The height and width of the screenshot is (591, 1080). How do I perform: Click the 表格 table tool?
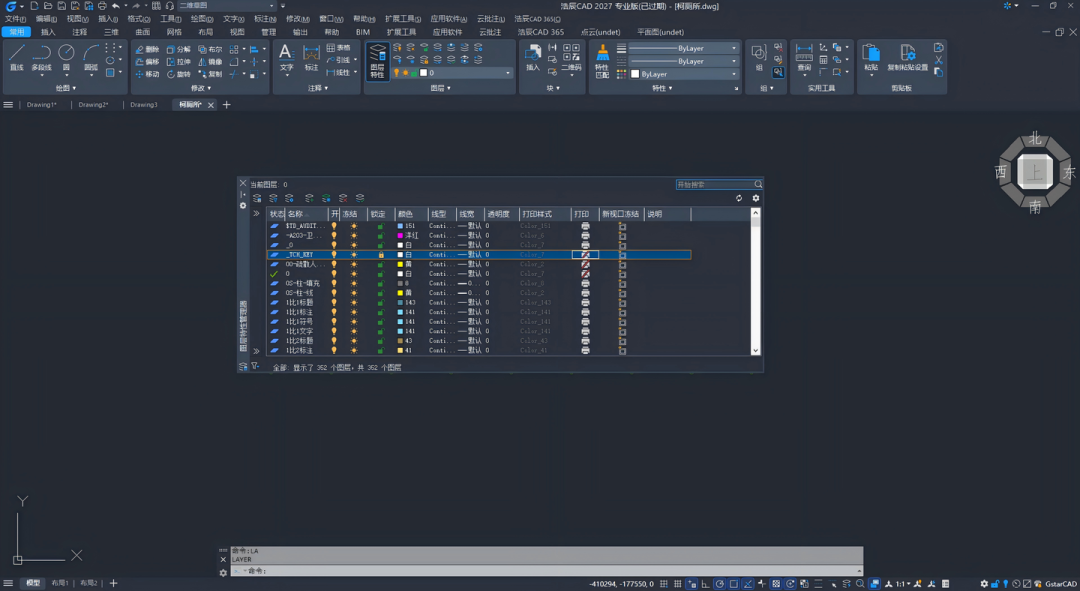click(x=338, y=48)
